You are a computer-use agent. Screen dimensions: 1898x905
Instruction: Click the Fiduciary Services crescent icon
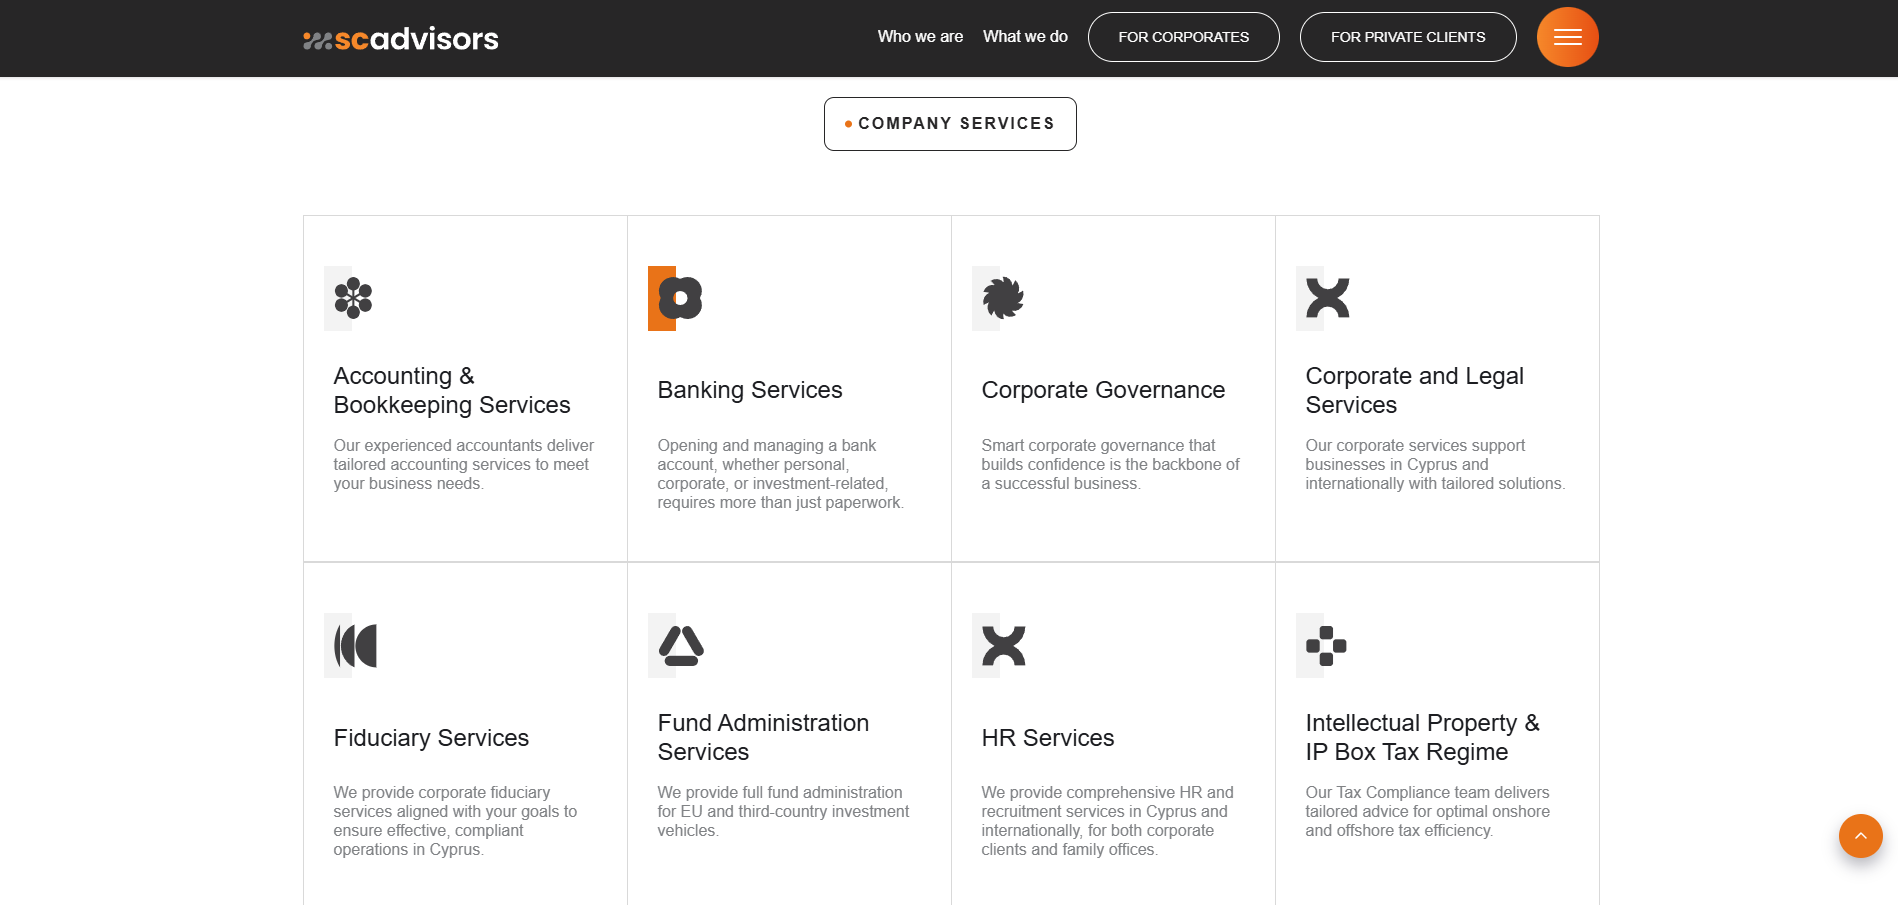point(355,645)
